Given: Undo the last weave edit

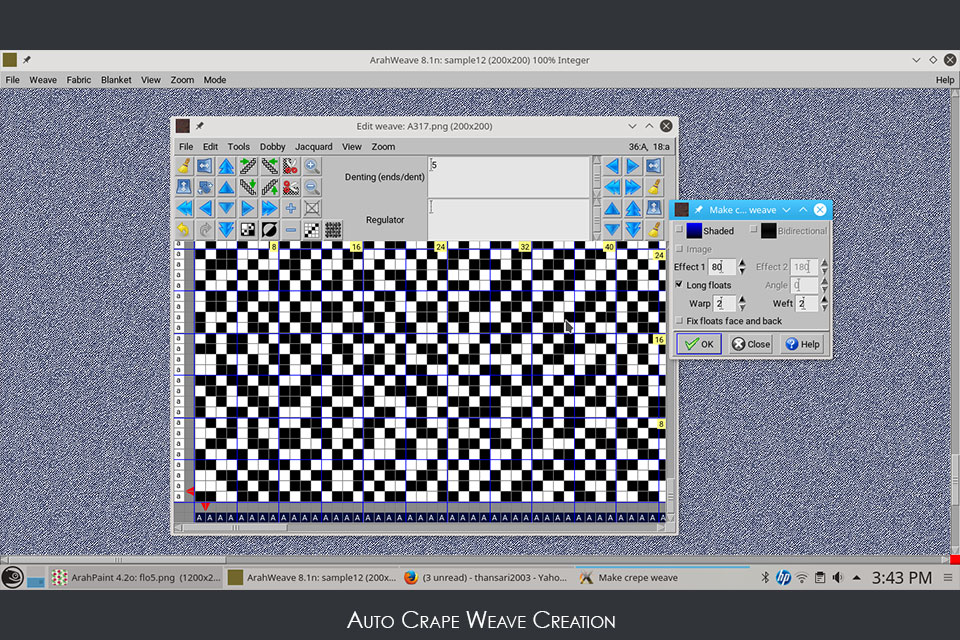Looking at the screenshot, I should coord(184,230).
